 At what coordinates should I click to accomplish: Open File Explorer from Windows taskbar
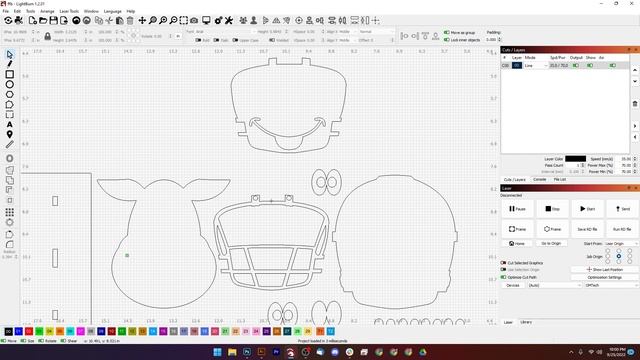point(232,352)
